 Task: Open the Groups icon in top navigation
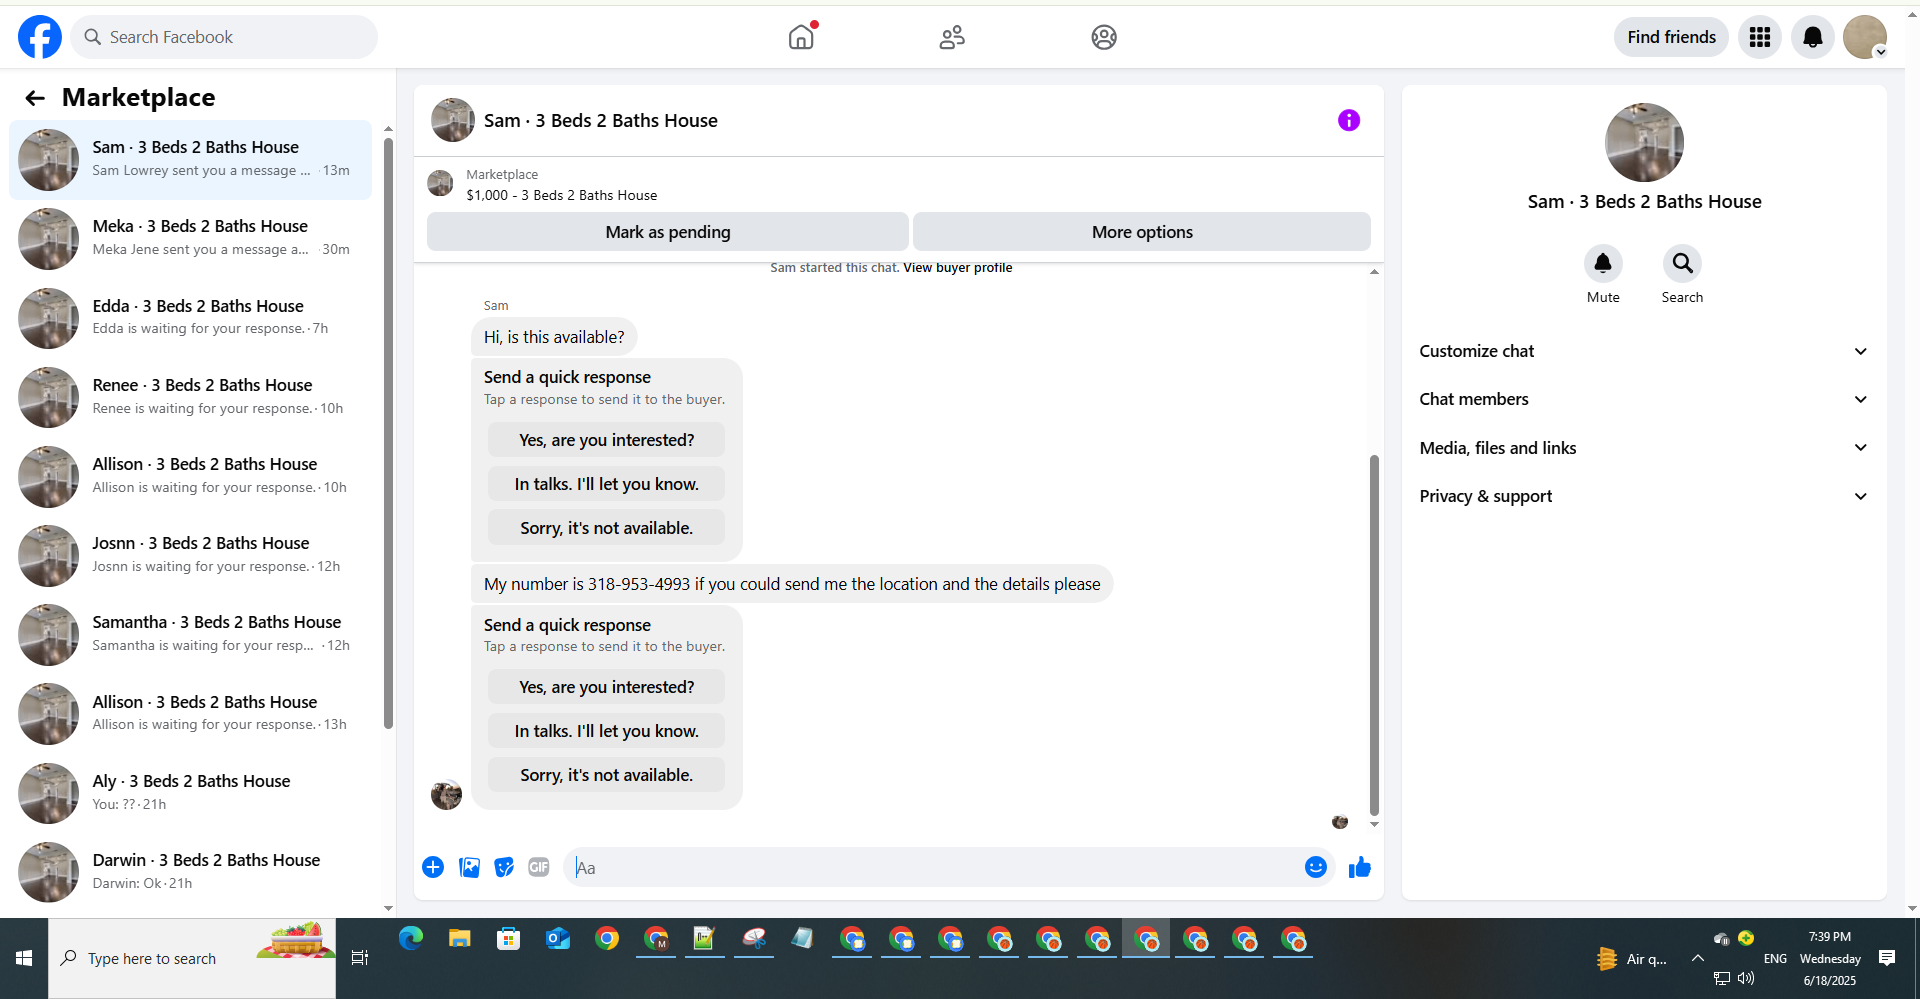pyautogui.click(x=1104, y=37)
